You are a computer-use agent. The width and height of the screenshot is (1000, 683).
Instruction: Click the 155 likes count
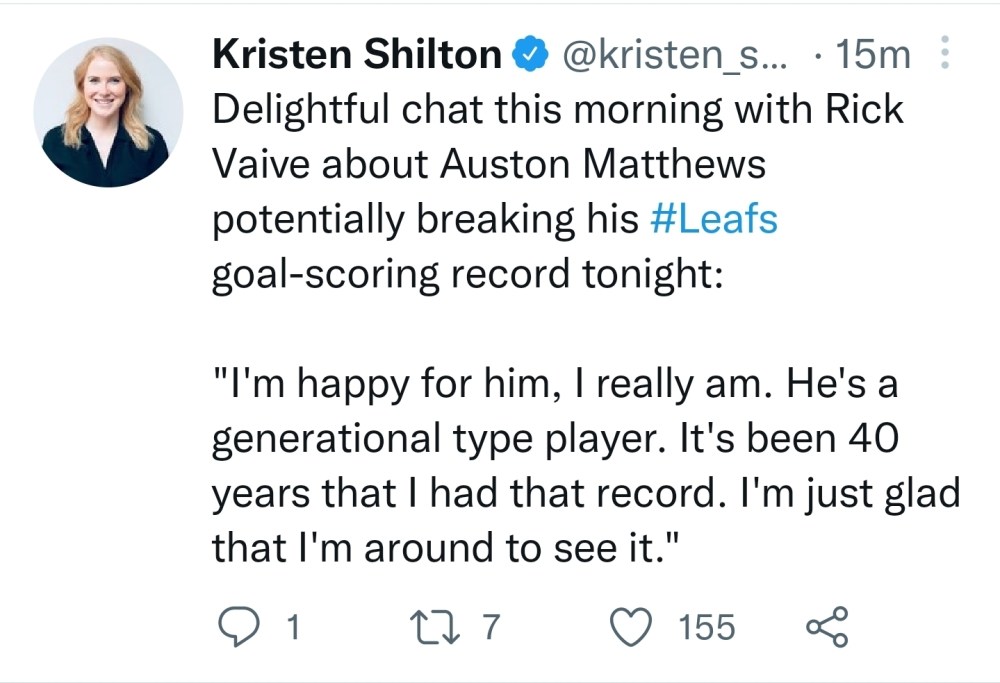pyautogui.click(x=706, y=628)
